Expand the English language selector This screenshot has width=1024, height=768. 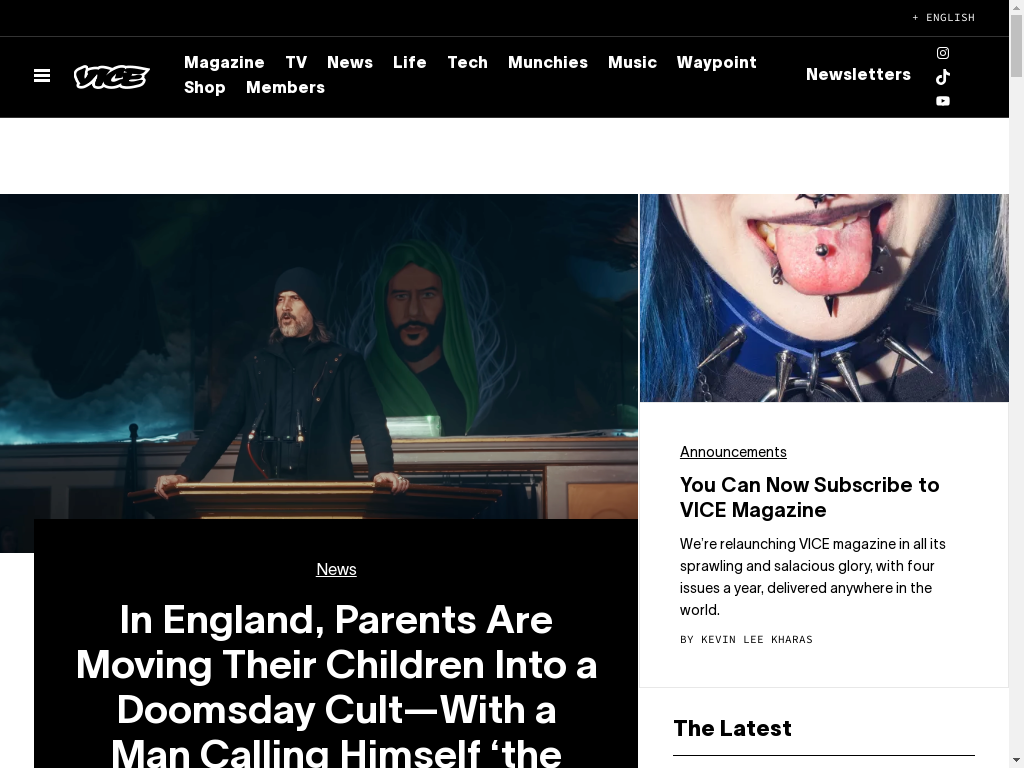[x=943, y=18]
